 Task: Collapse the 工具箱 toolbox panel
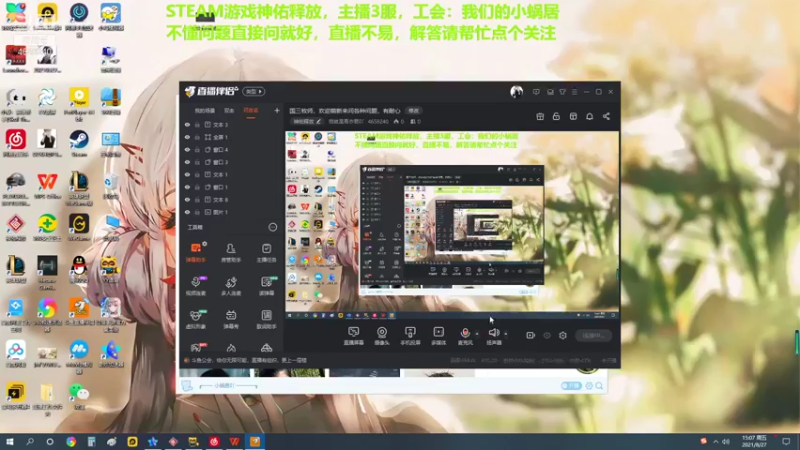click(x=273, y=227)
